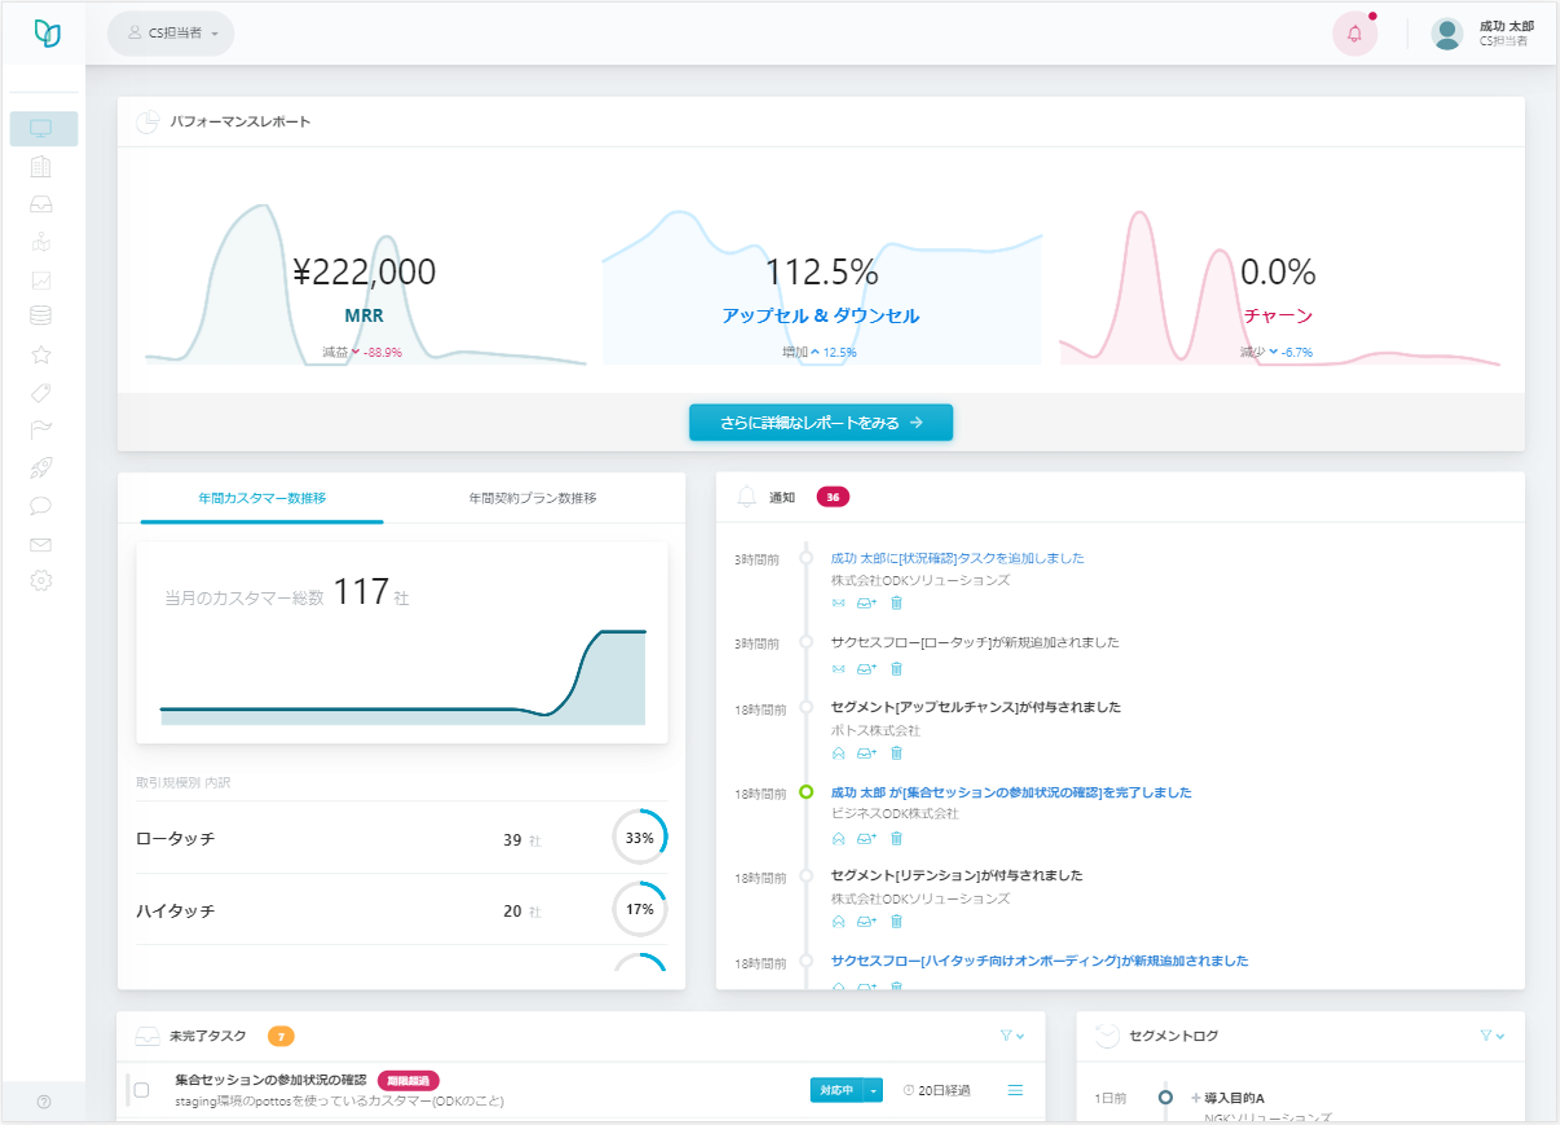The height and width of the screenshot is (1125, 1560).
Task: Click the ハイタッチ row label
Action: point(176,911)
